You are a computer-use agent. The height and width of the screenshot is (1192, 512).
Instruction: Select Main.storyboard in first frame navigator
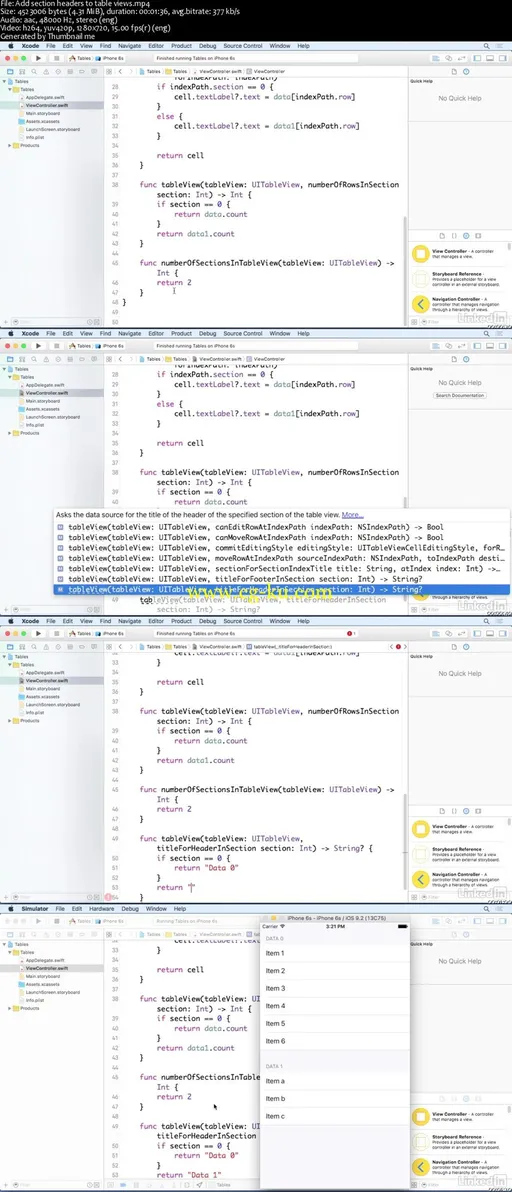42,113
